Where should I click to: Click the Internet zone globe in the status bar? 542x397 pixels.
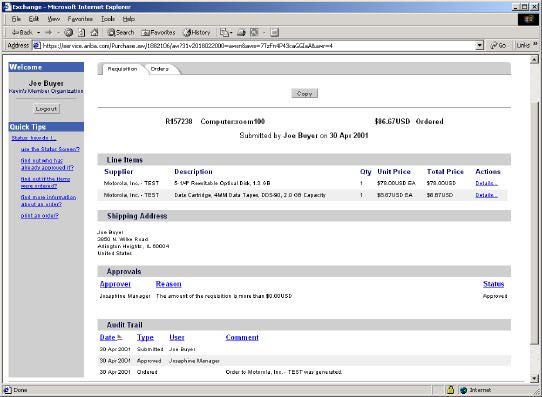pyautogui.click(x=464, y=390)
